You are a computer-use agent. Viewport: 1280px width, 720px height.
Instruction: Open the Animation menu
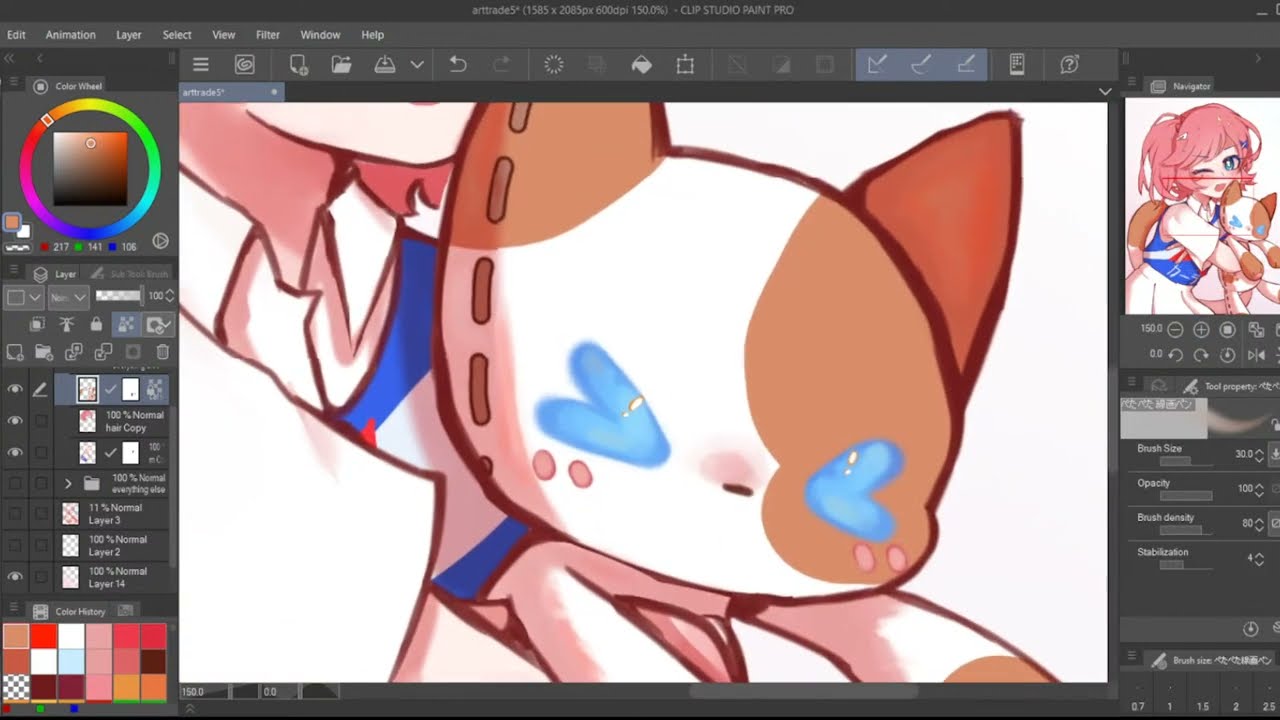tap(70, 35)
